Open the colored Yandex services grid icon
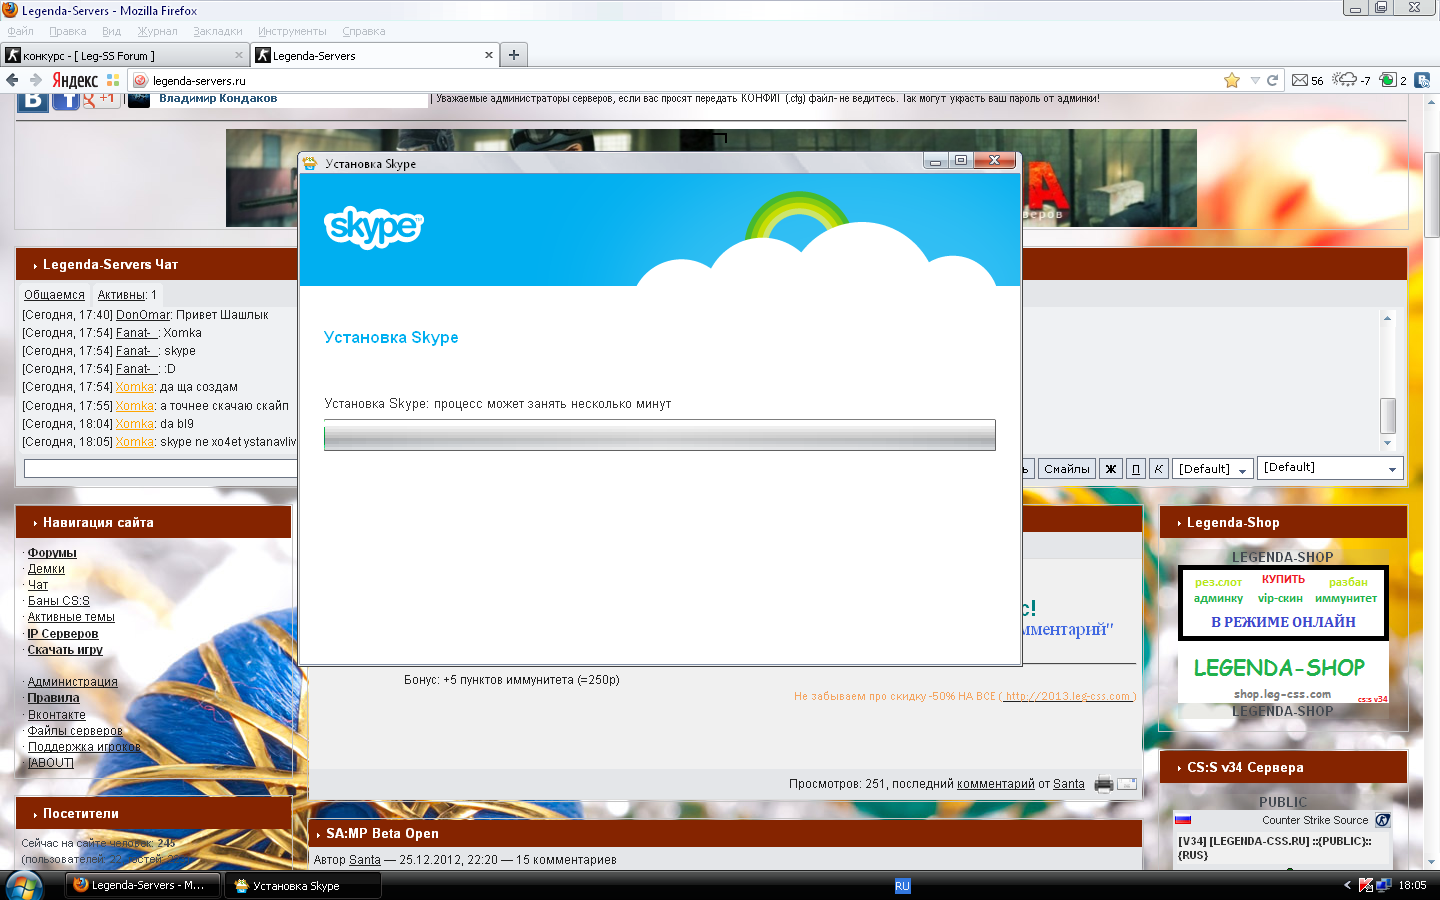1440x900 pixels. [113, 80]
